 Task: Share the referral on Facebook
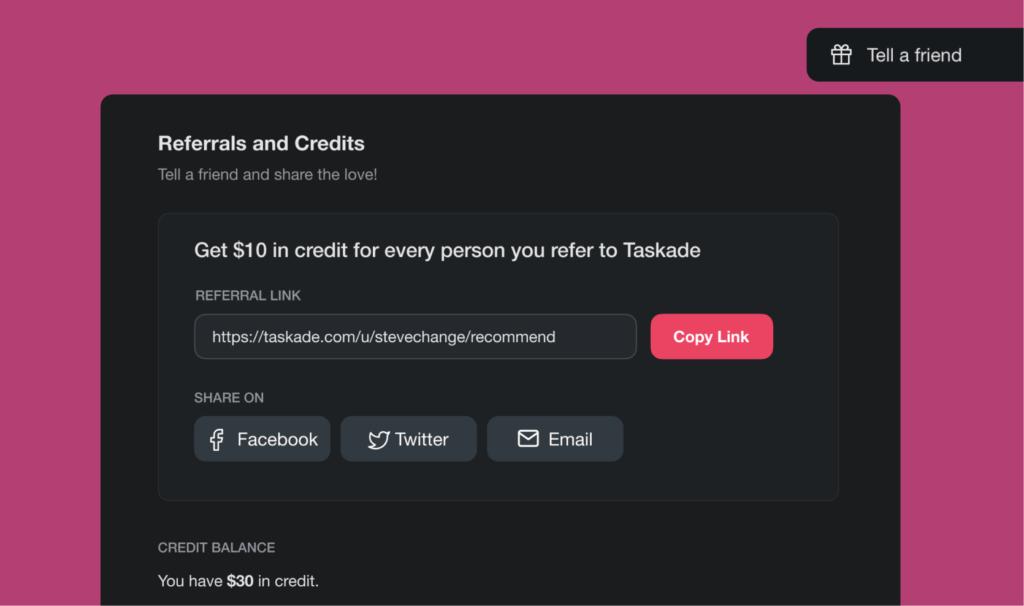point(262,439)
